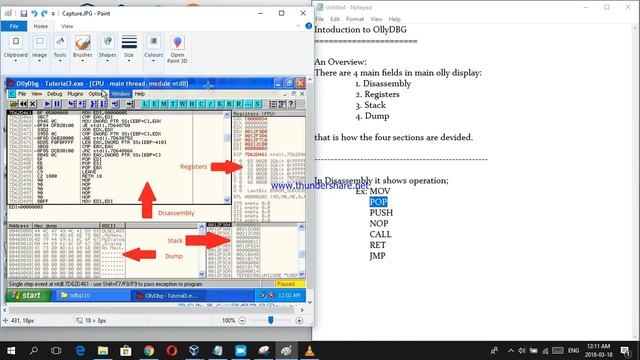
Task: Open the File tab in Paint
Action: pos(14,26)
